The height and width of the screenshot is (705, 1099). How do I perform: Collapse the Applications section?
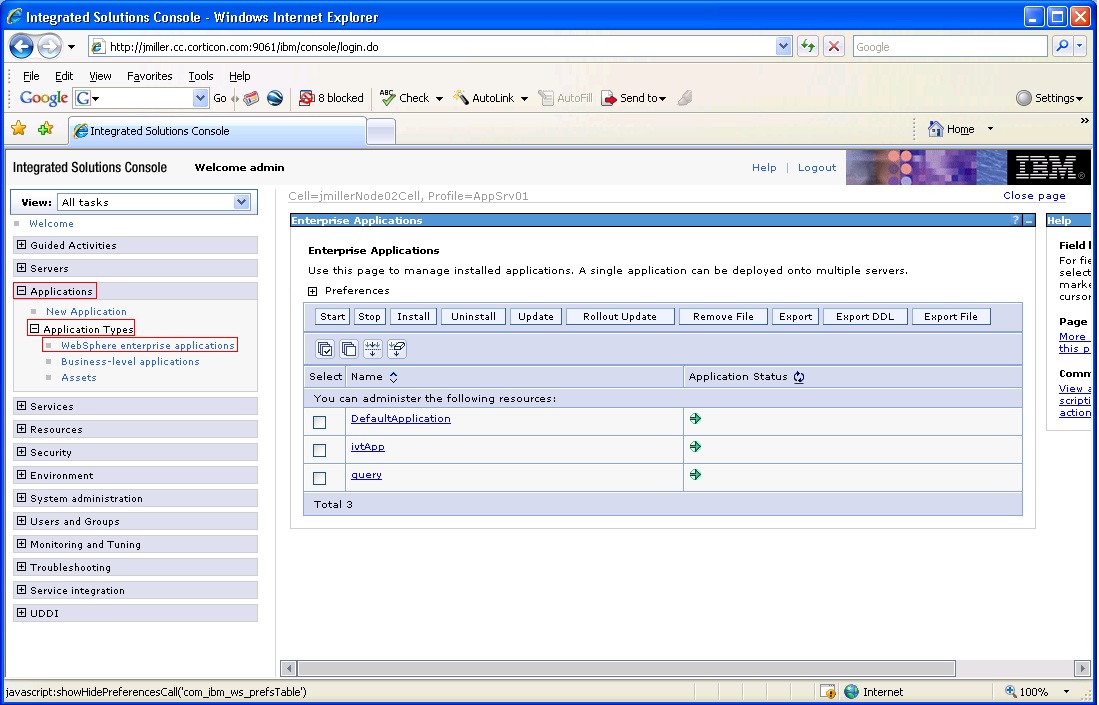coord(20,291)
